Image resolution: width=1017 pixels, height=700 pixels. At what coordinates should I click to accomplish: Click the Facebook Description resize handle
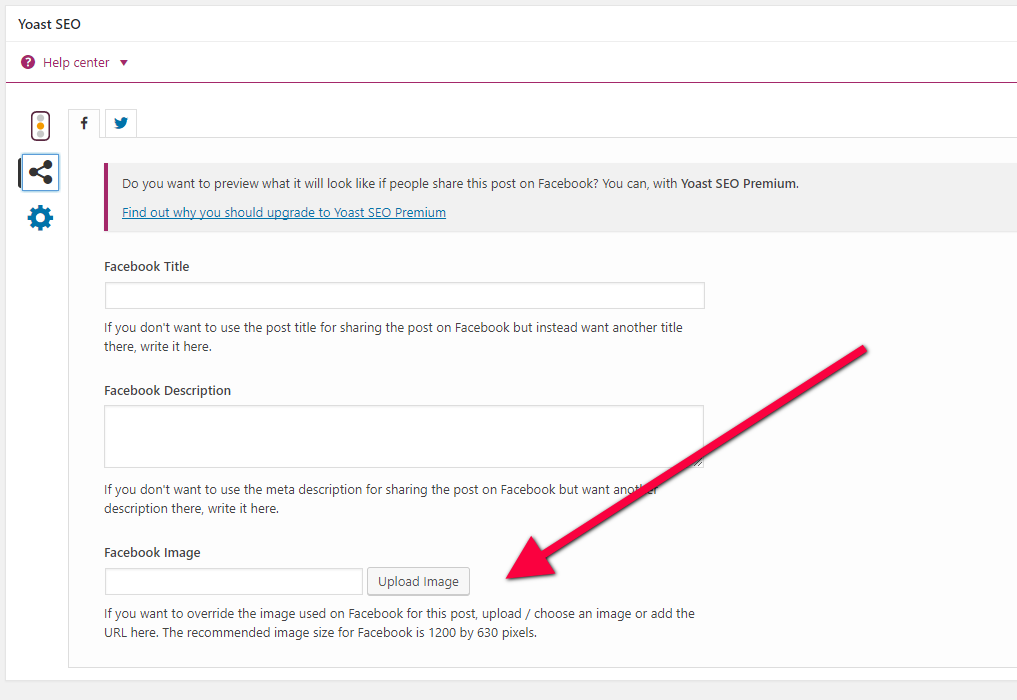click(697, 462)
